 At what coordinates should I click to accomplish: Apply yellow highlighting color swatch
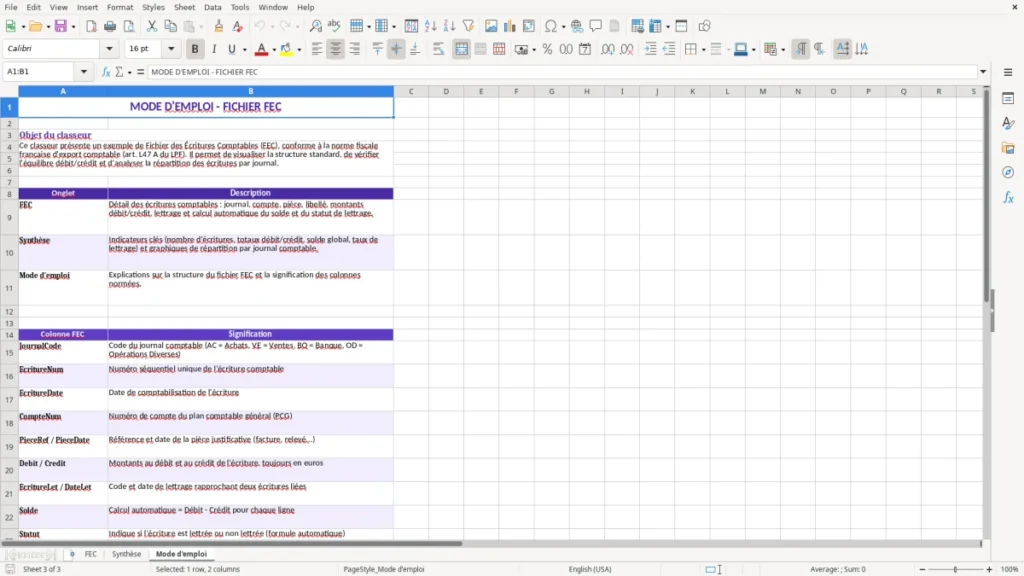(x=286, y=49)
